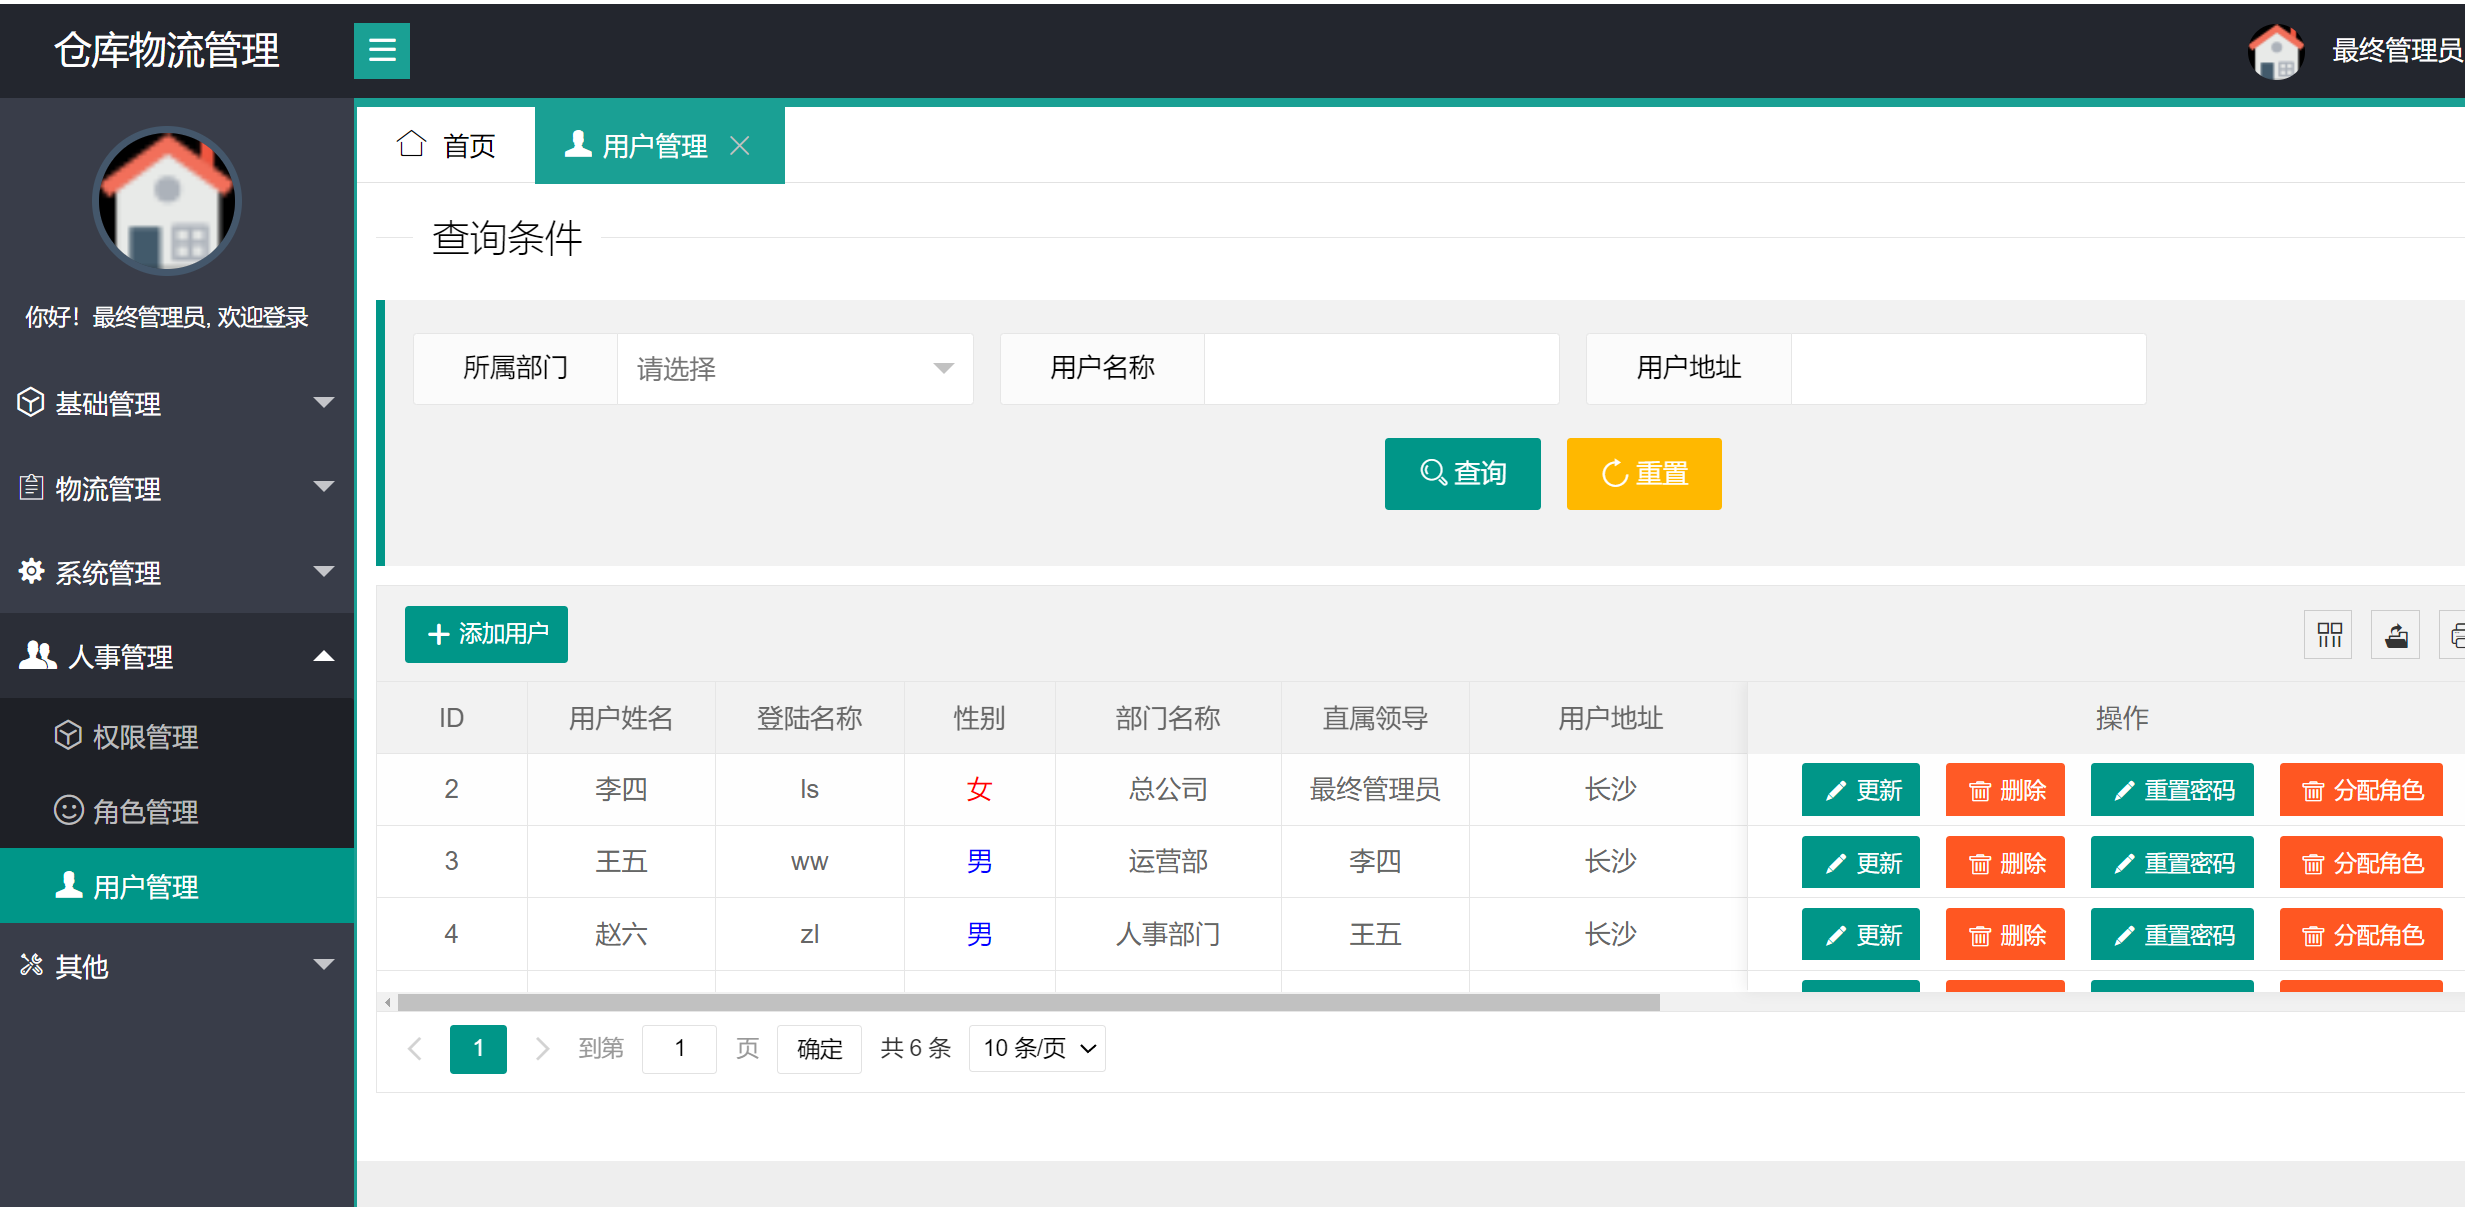Click 删除 for user 李四
Screen dimensions: 2465x1207
click(x=2005, y=790)
